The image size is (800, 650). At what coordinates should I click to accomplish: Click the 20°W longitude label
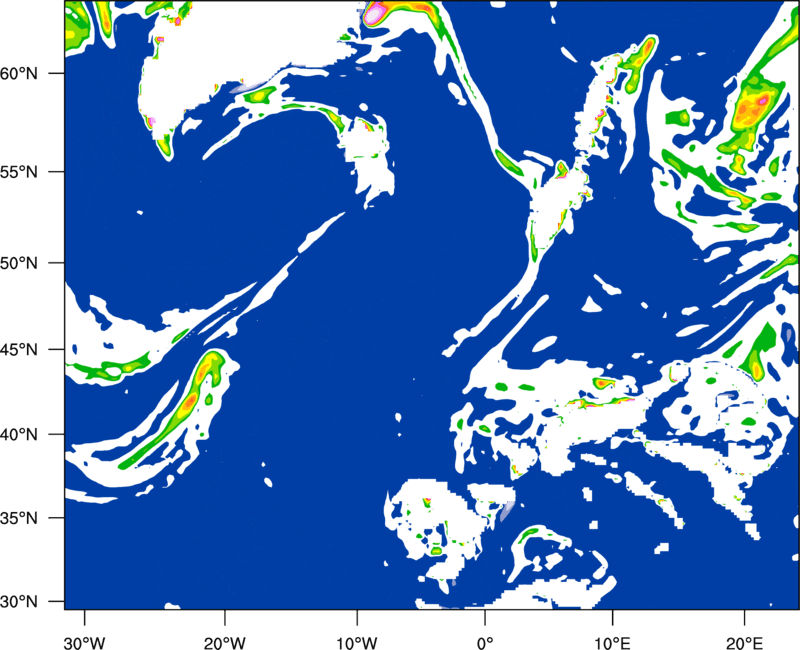pos(225,643)
